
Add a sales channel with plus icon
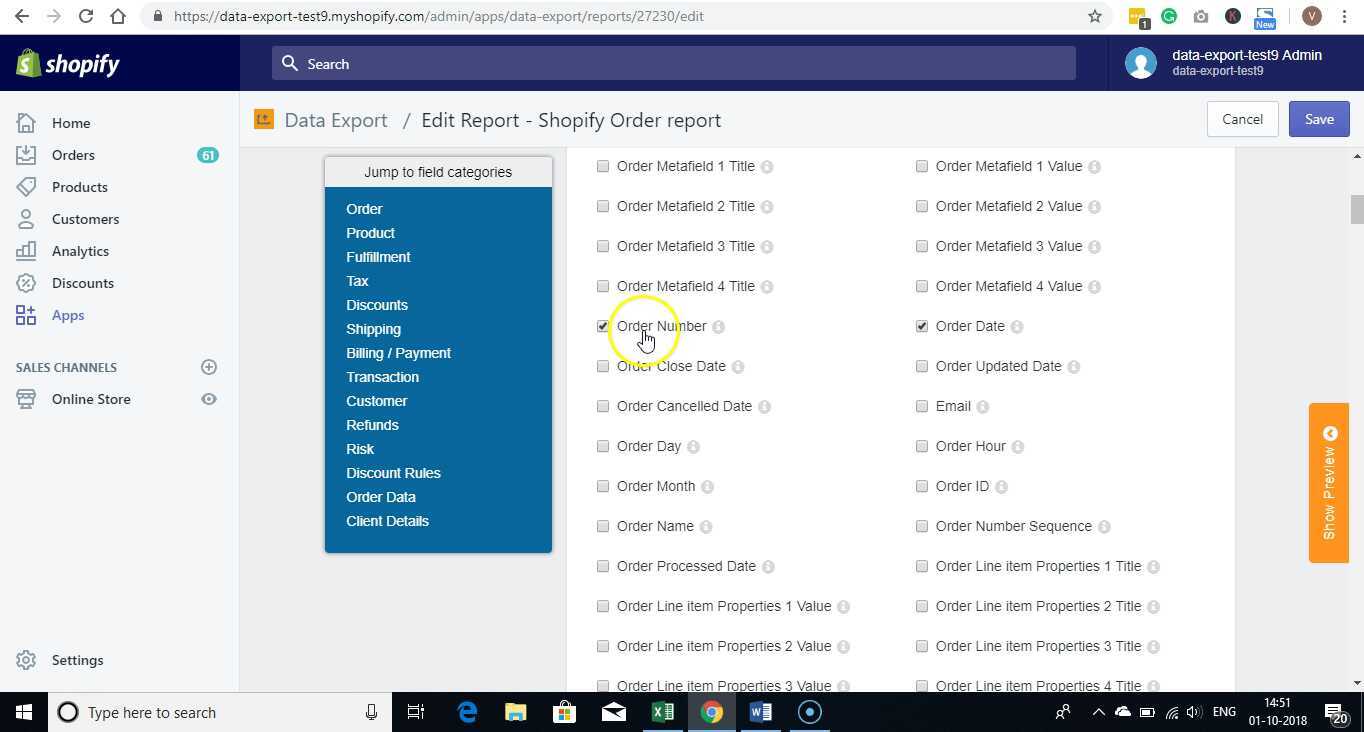[x=209, y=367]
